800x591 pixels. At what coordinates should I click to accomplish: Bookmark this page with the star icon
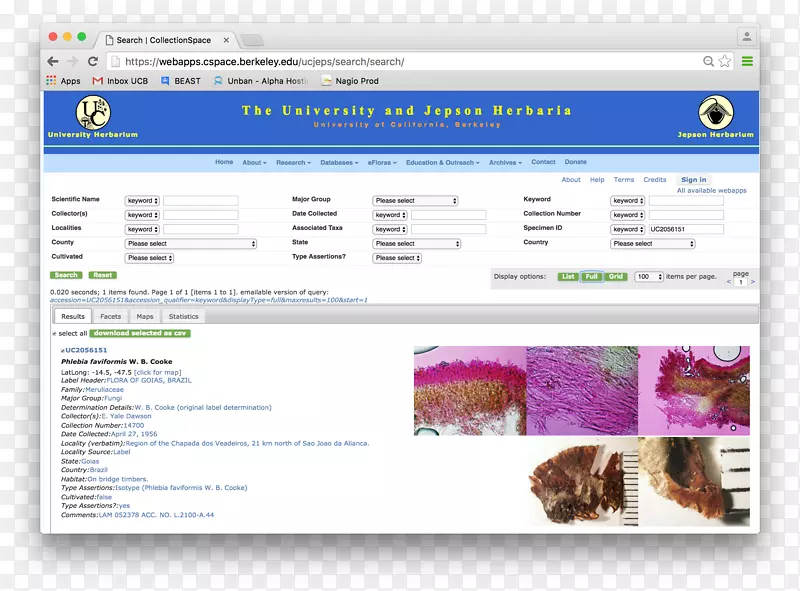point(725,61)
